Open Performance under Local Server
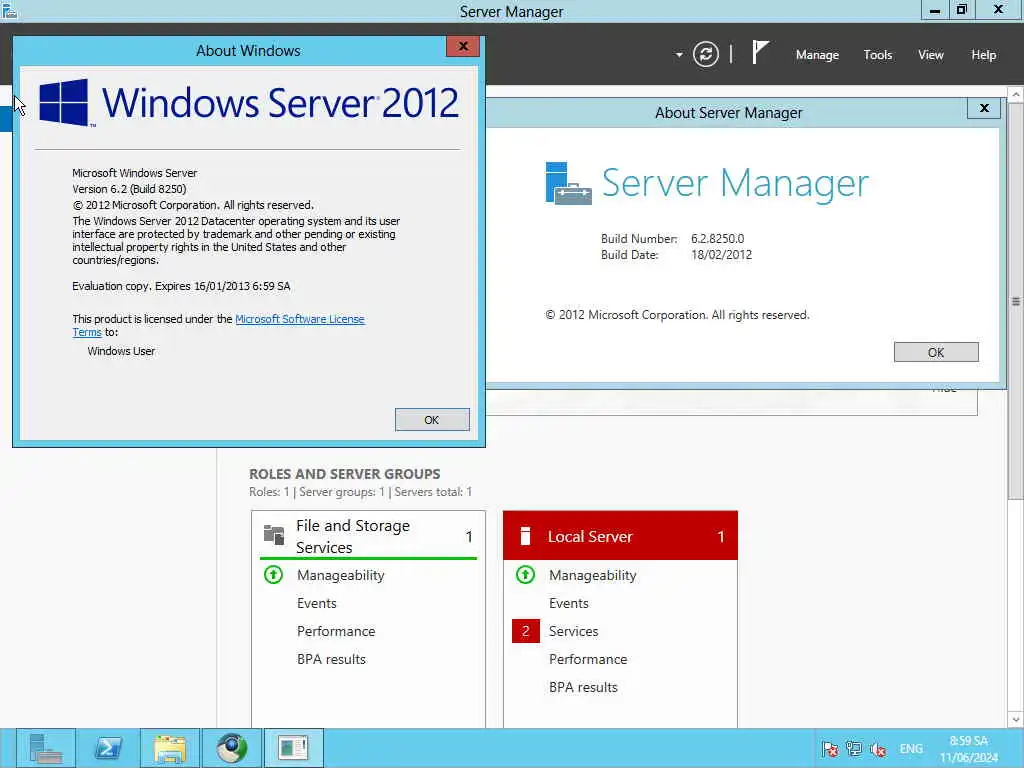Image resolution: width=1024 pixels, height=768 pixels. pyautogui.click(x=588, y=660)
